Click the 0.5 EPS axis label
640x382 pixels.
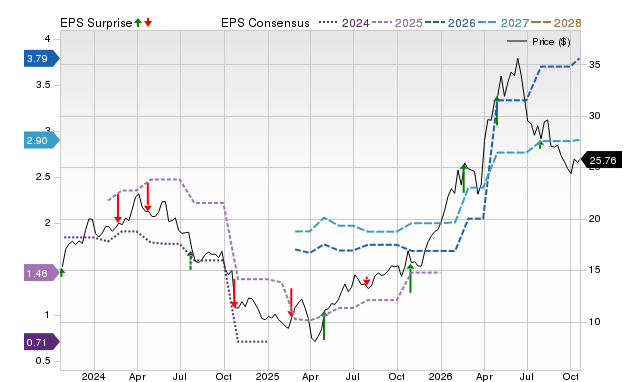[x=43, y=361]
